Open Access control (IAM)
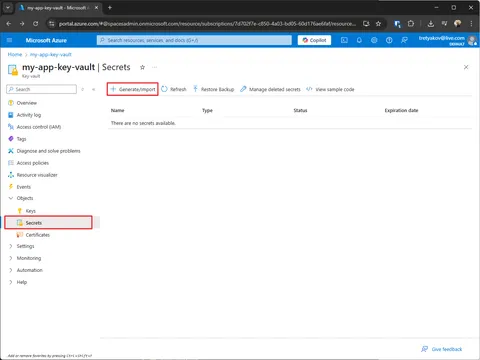The image size is (480, 360). point(34,127)
